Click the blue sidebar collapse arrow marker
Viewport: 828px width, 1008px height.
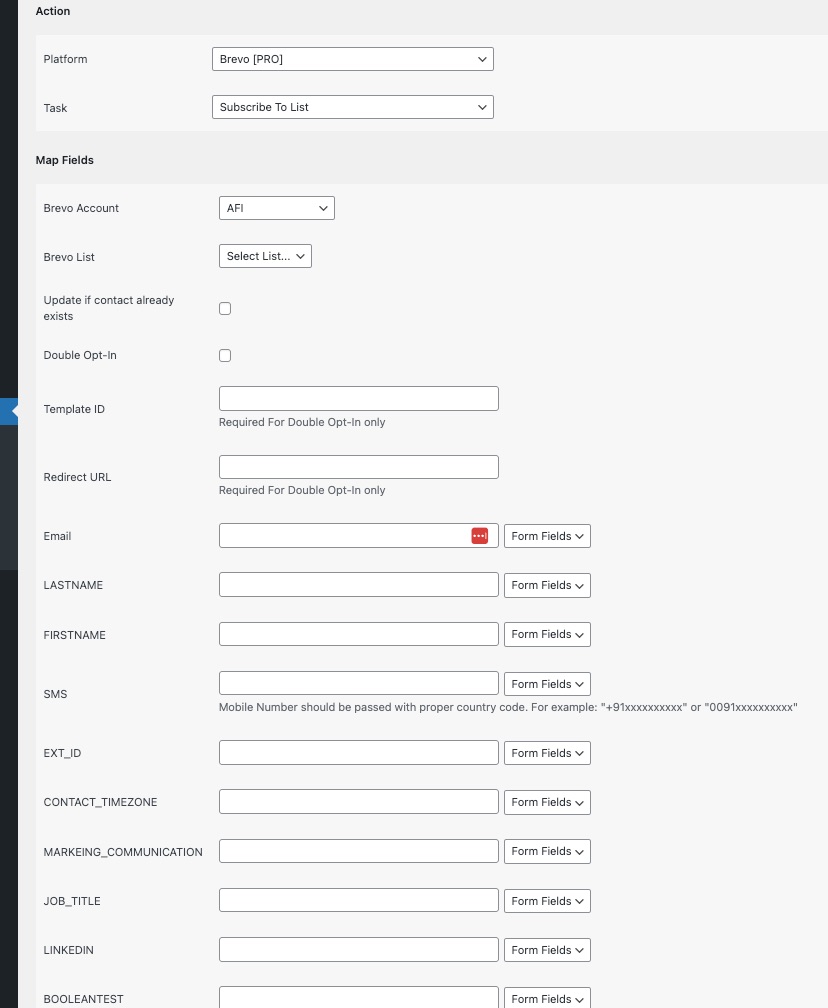(9, 411)
